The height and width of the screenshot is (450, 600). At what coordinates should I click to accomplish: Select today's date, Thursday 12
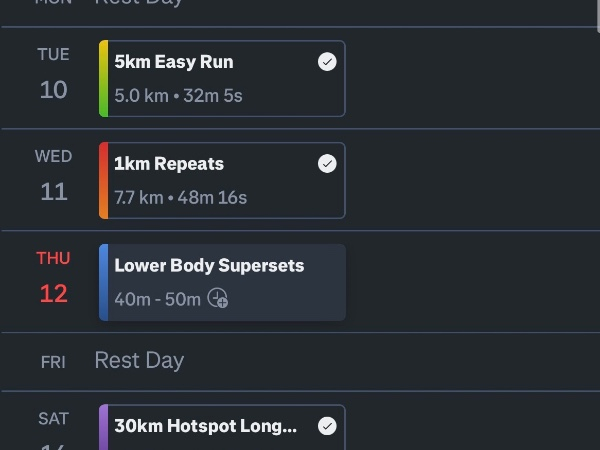pos(54,278)
